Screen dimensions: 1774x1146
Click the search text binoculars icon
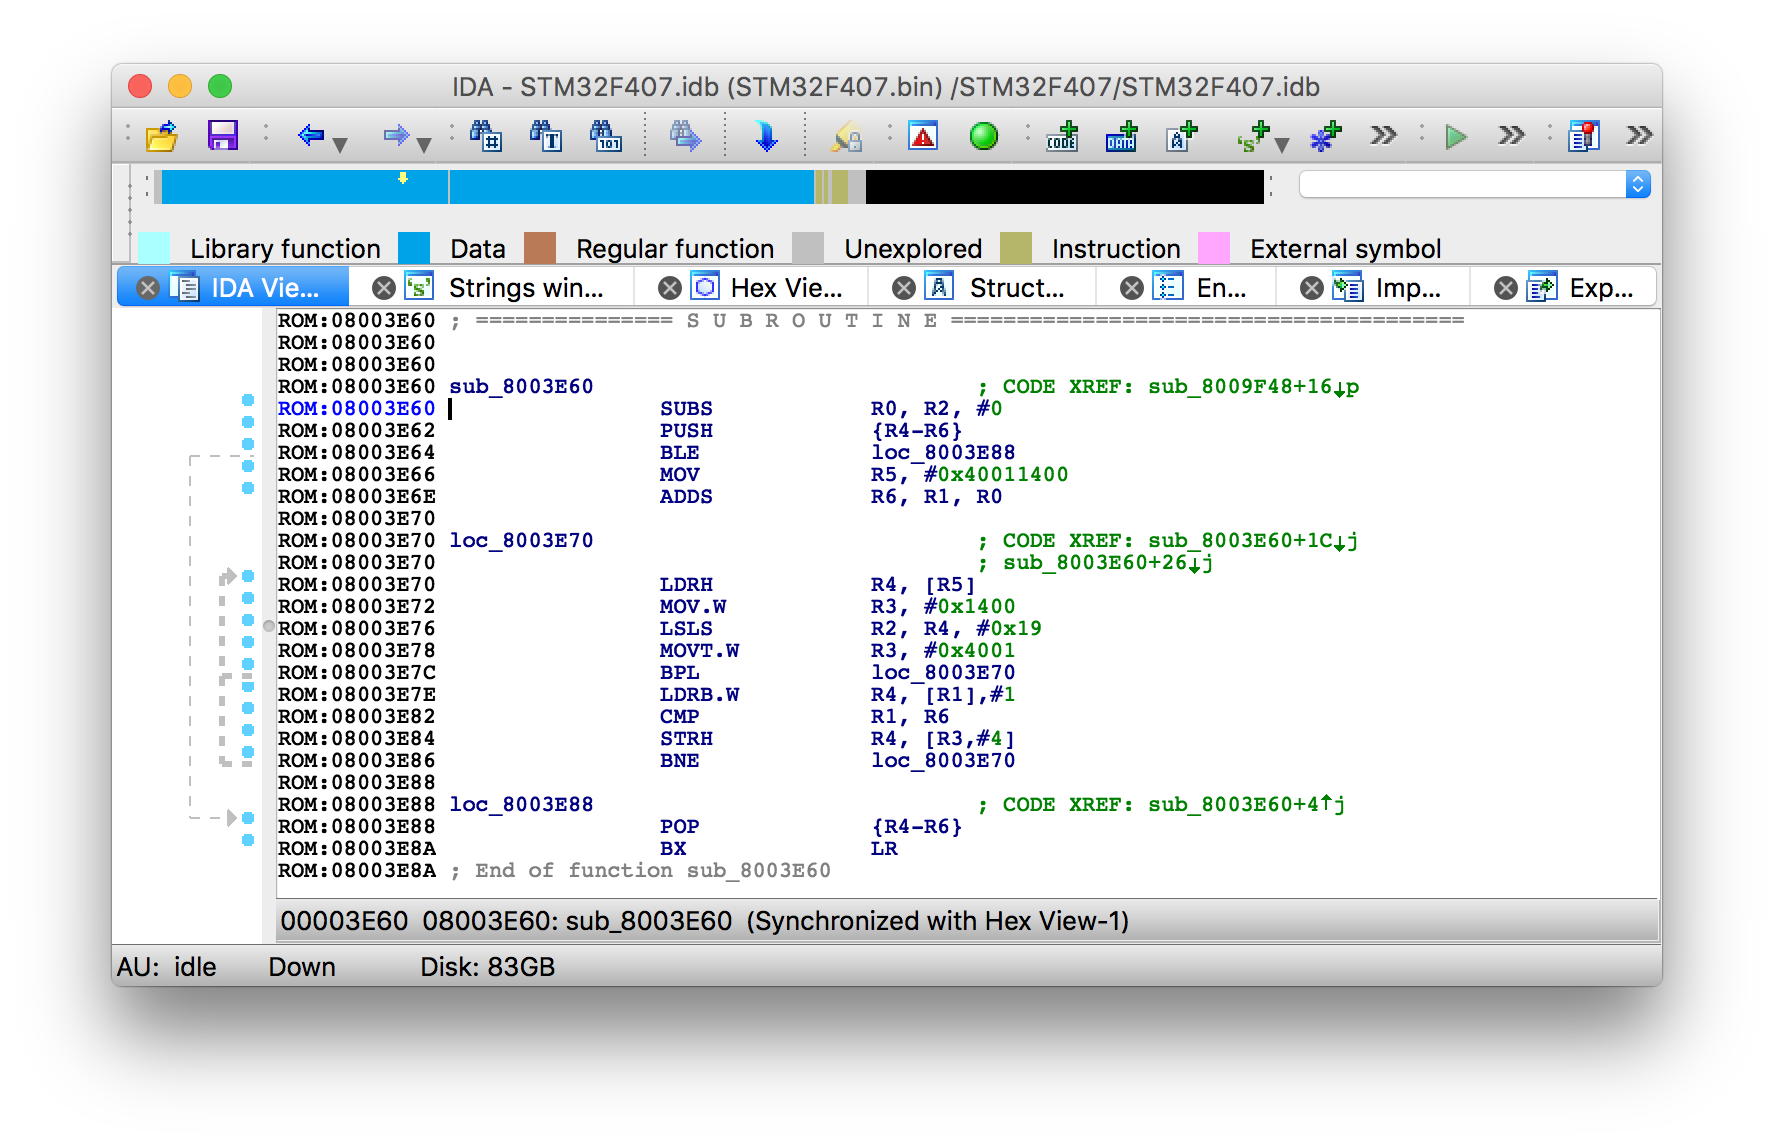point(546,135)
